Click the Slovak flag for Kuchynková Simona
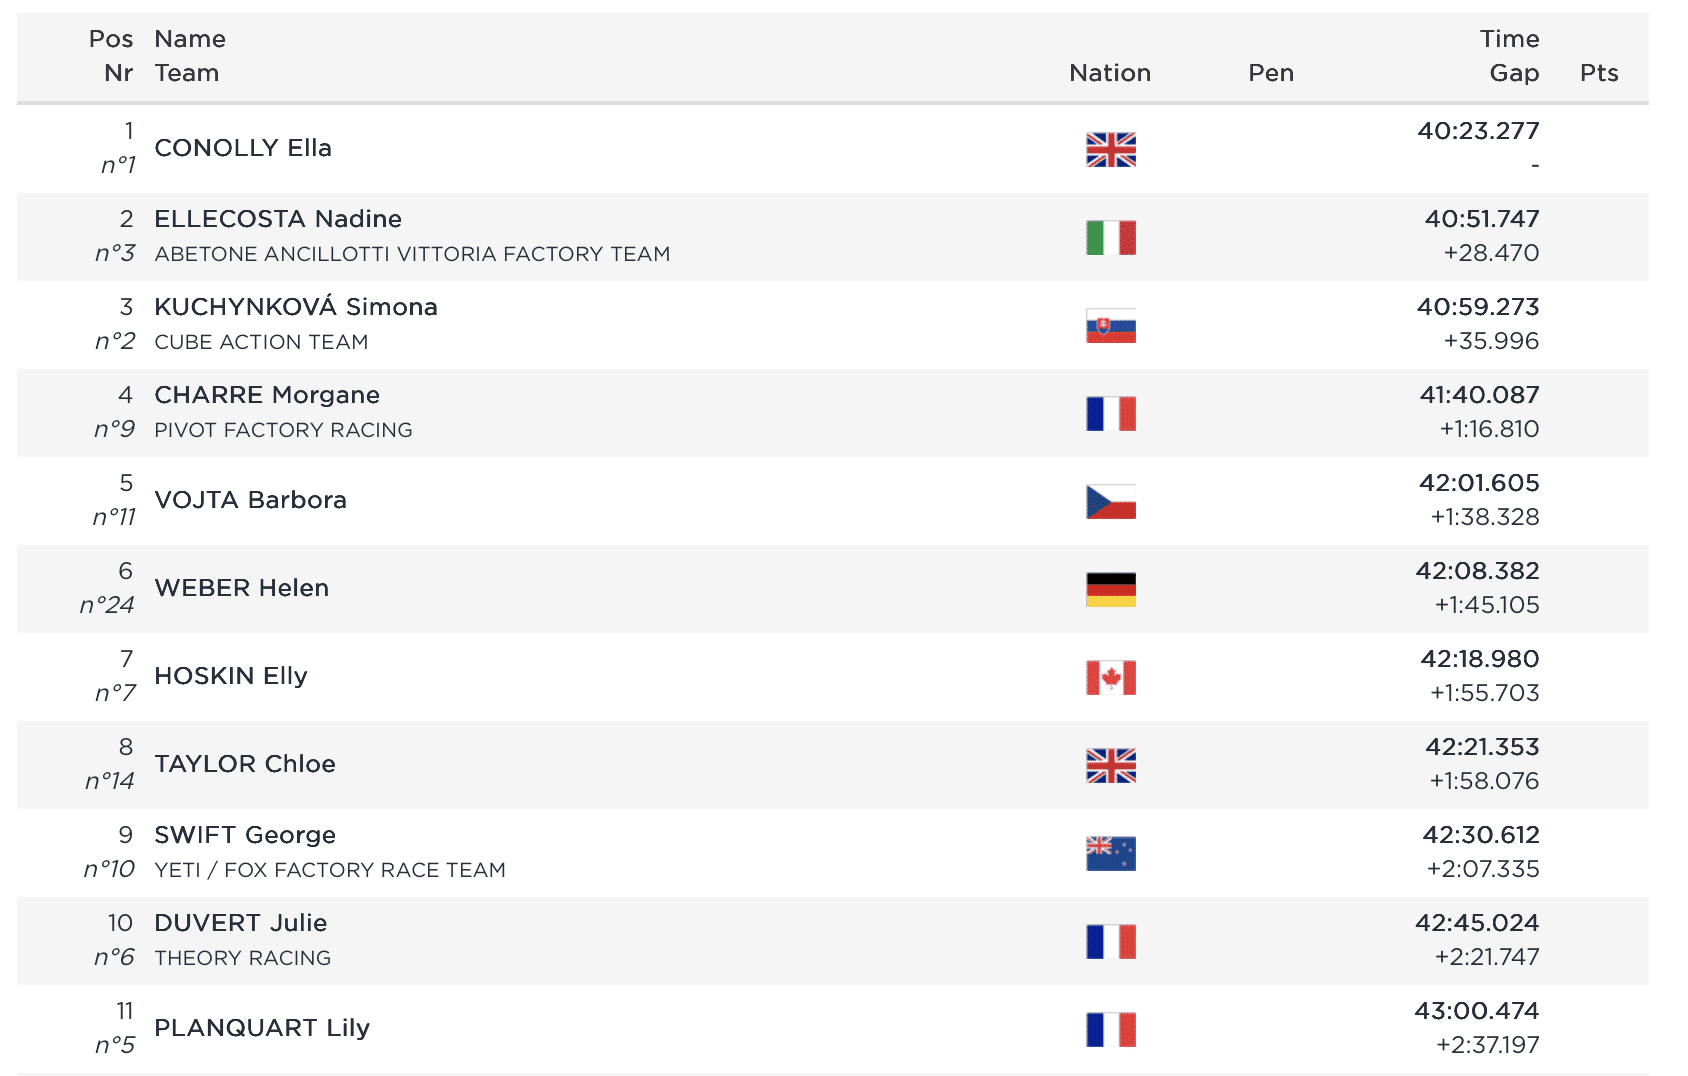The height and width of the screenshot is (1076, 1688). [x=1110, y=326]
